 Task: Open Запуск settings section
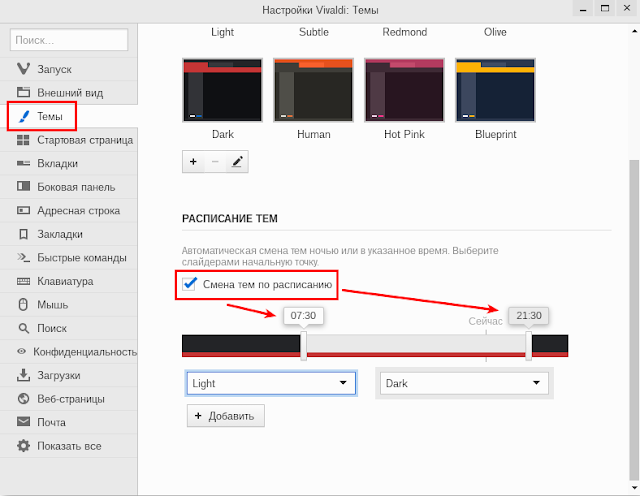click(x=69, y=69)
